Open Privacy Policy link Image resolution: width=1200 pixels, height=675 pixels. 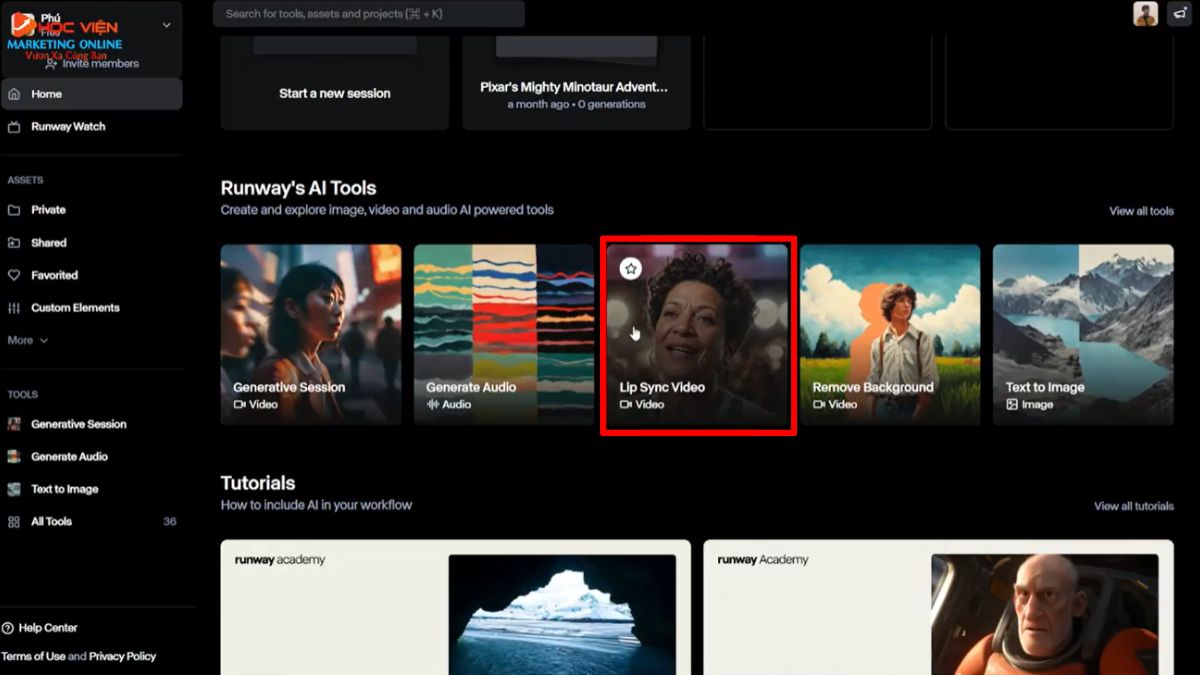point(123,656)
